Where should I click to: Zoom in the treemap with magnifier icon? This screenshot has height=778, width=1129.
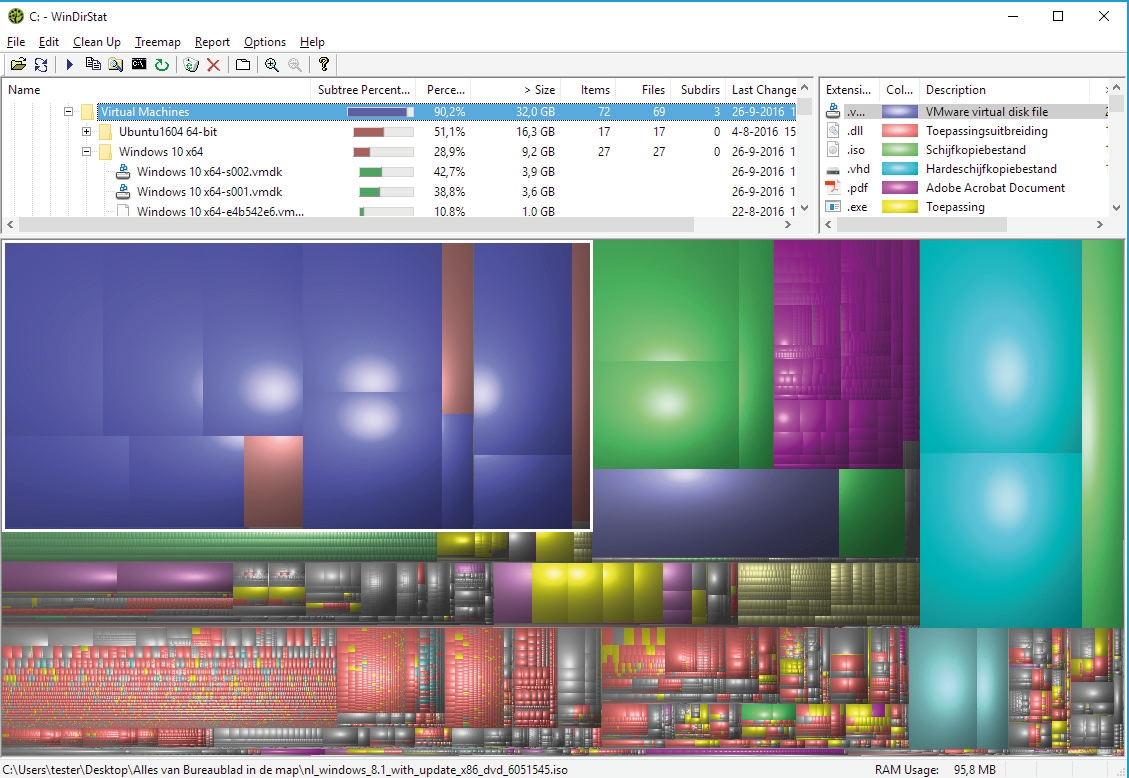[271, 65]
